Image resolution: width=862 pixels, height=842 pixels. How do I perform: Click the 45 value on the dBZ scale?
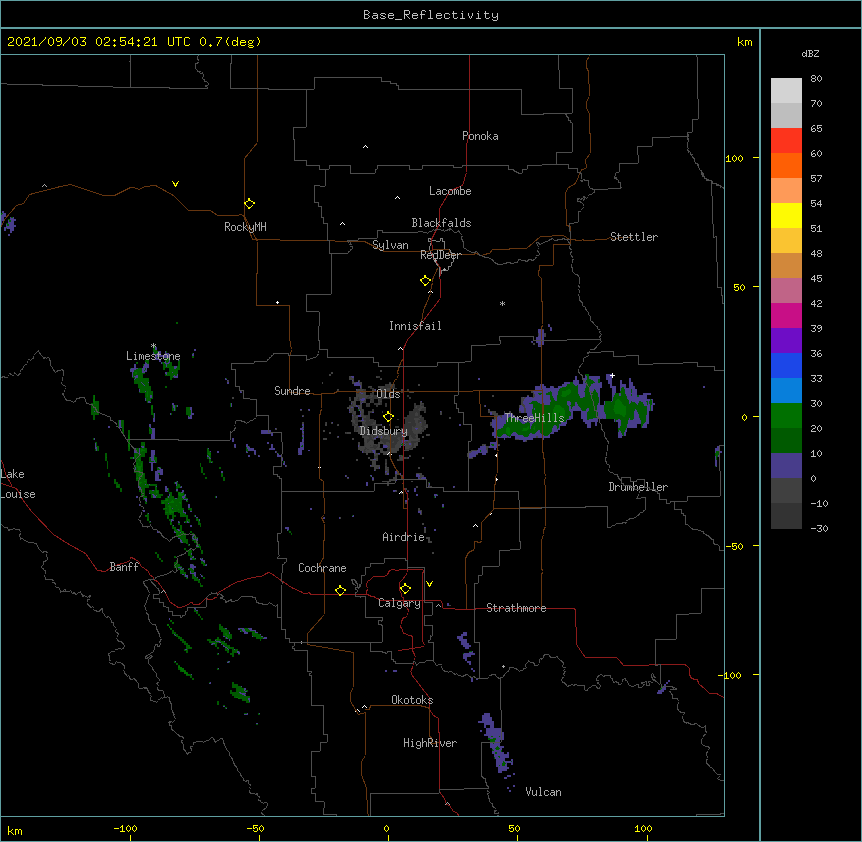pyautogui.click(x=816, y=278)
